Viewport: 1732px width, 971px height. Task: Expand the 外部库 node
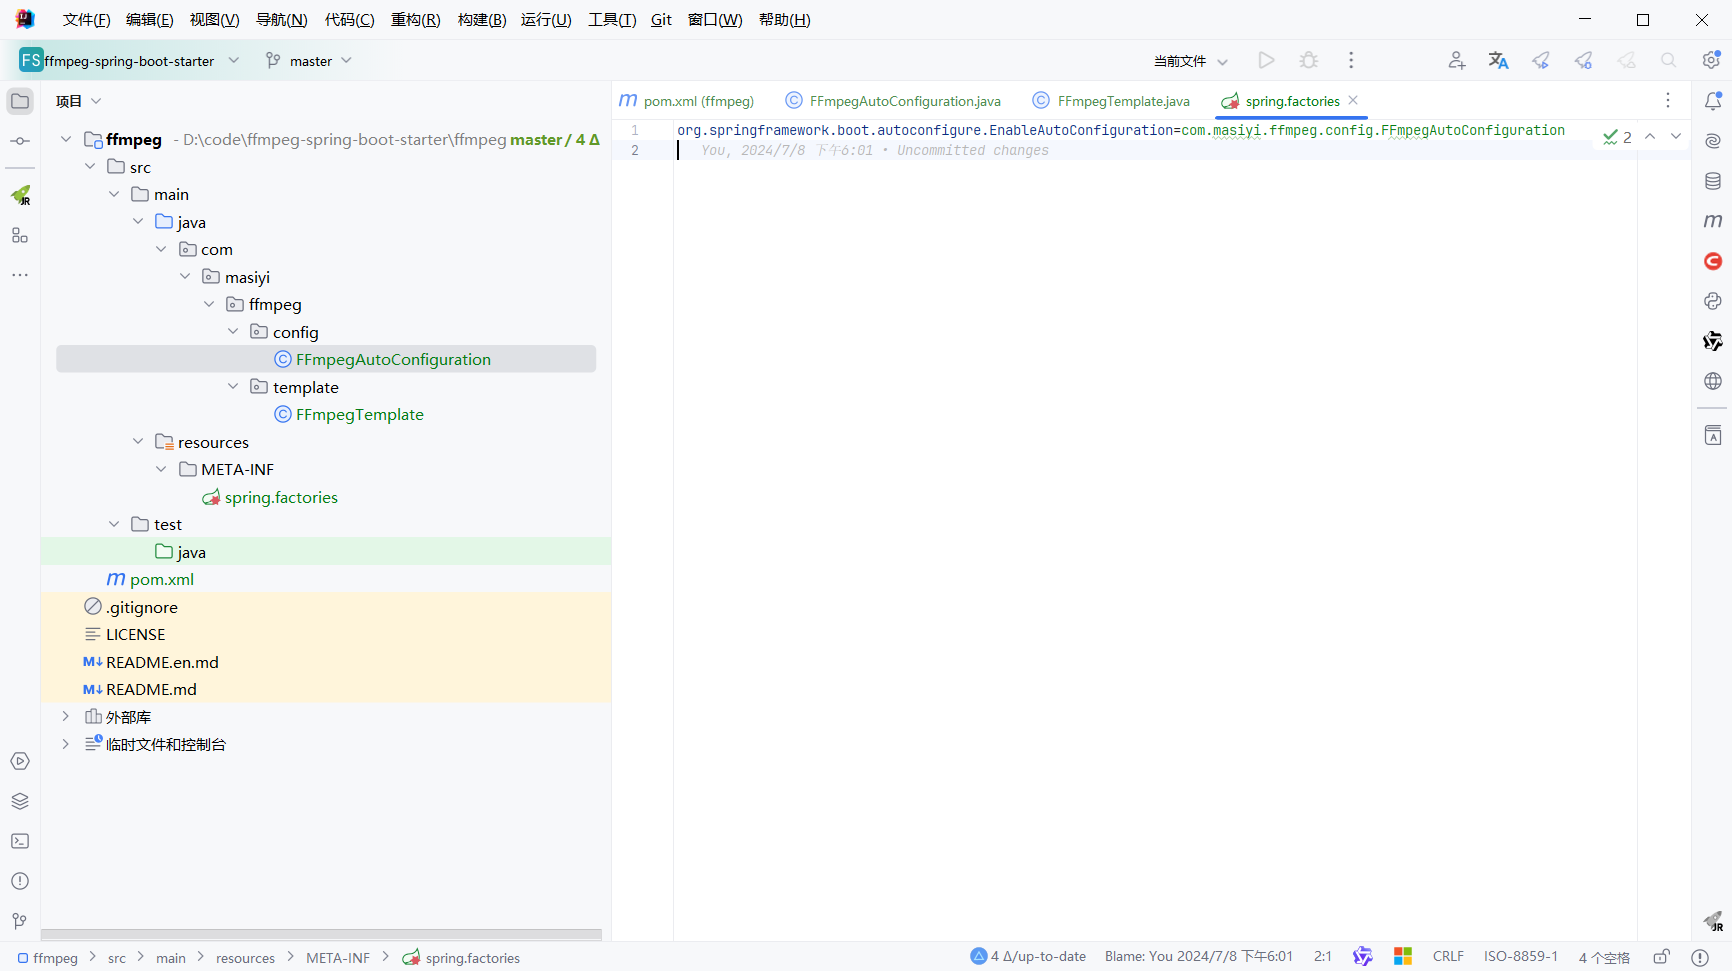tap(66, 716)
